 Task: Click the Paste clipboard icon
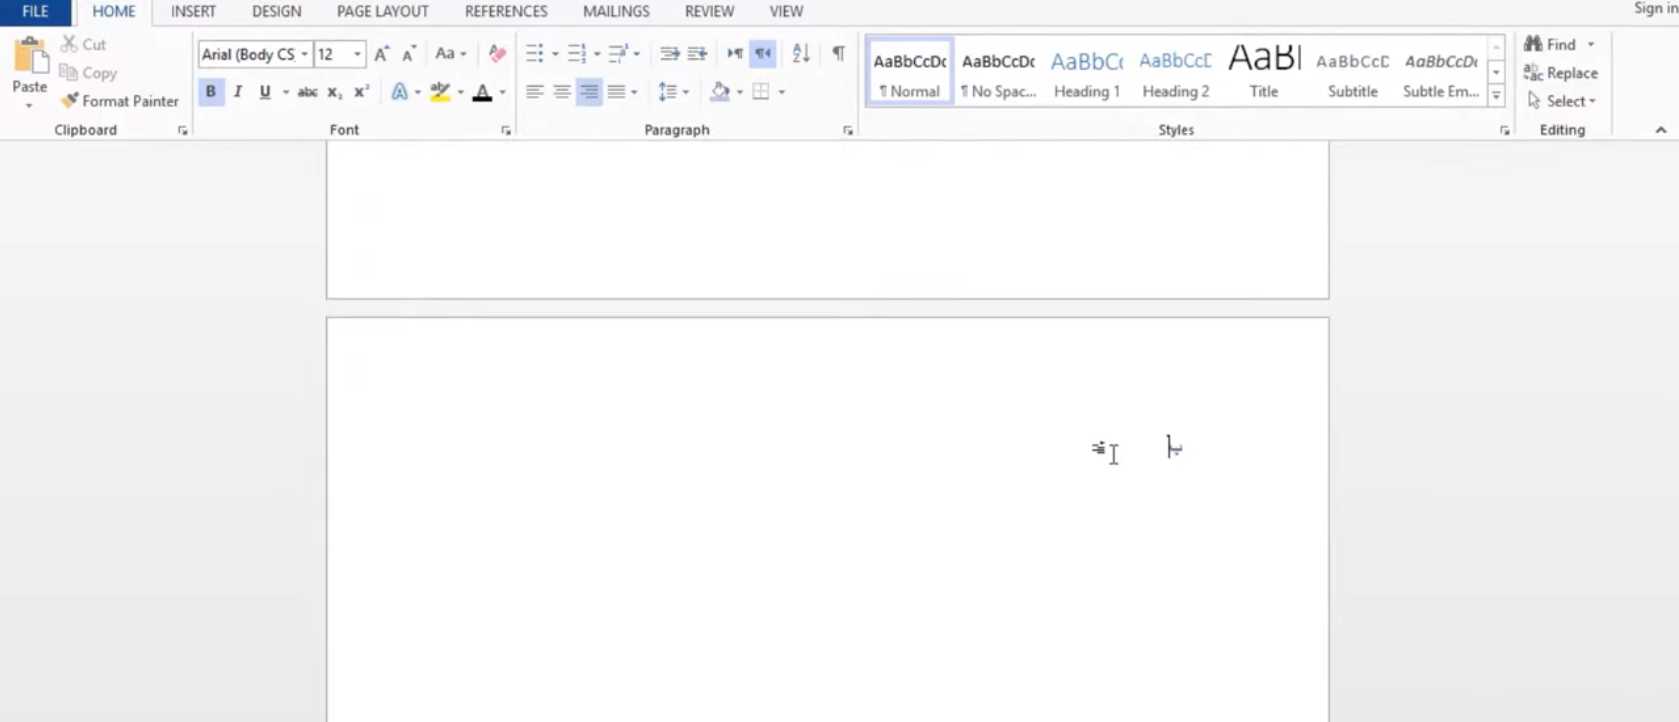tap(30, 57)
